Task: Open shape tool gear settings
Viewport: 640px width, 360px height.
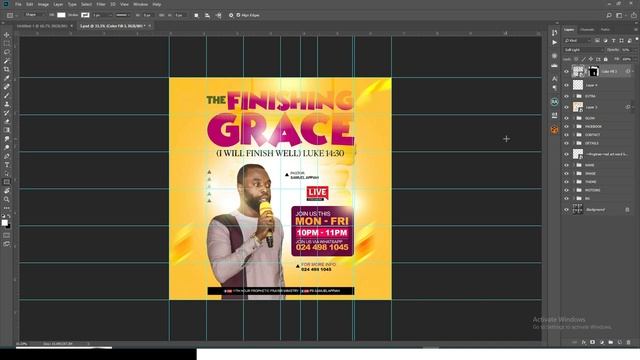Action: click(231, 15)
